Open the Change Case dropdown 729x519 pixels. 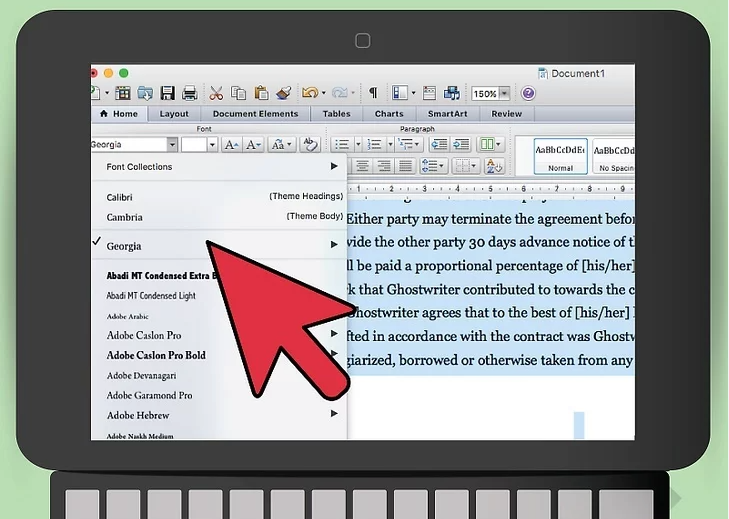(282, 145)
